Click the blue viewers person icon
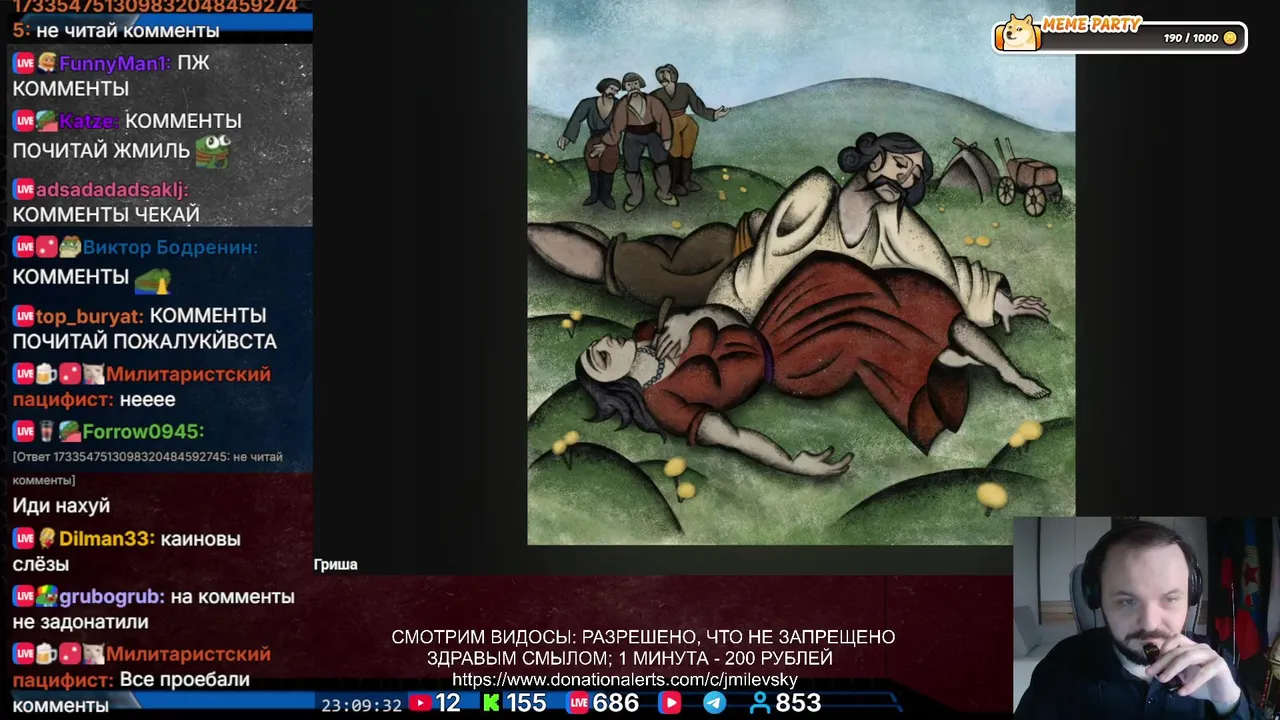The width and height of the screenshot is (1280, 720). pyautogui.click(x=761, y=704)
